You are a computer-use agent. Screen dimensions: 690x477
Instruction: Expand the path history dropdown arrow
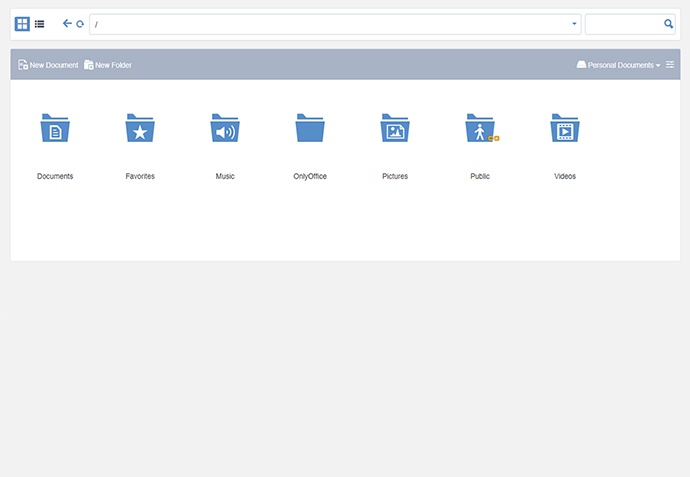coord(574,24)
